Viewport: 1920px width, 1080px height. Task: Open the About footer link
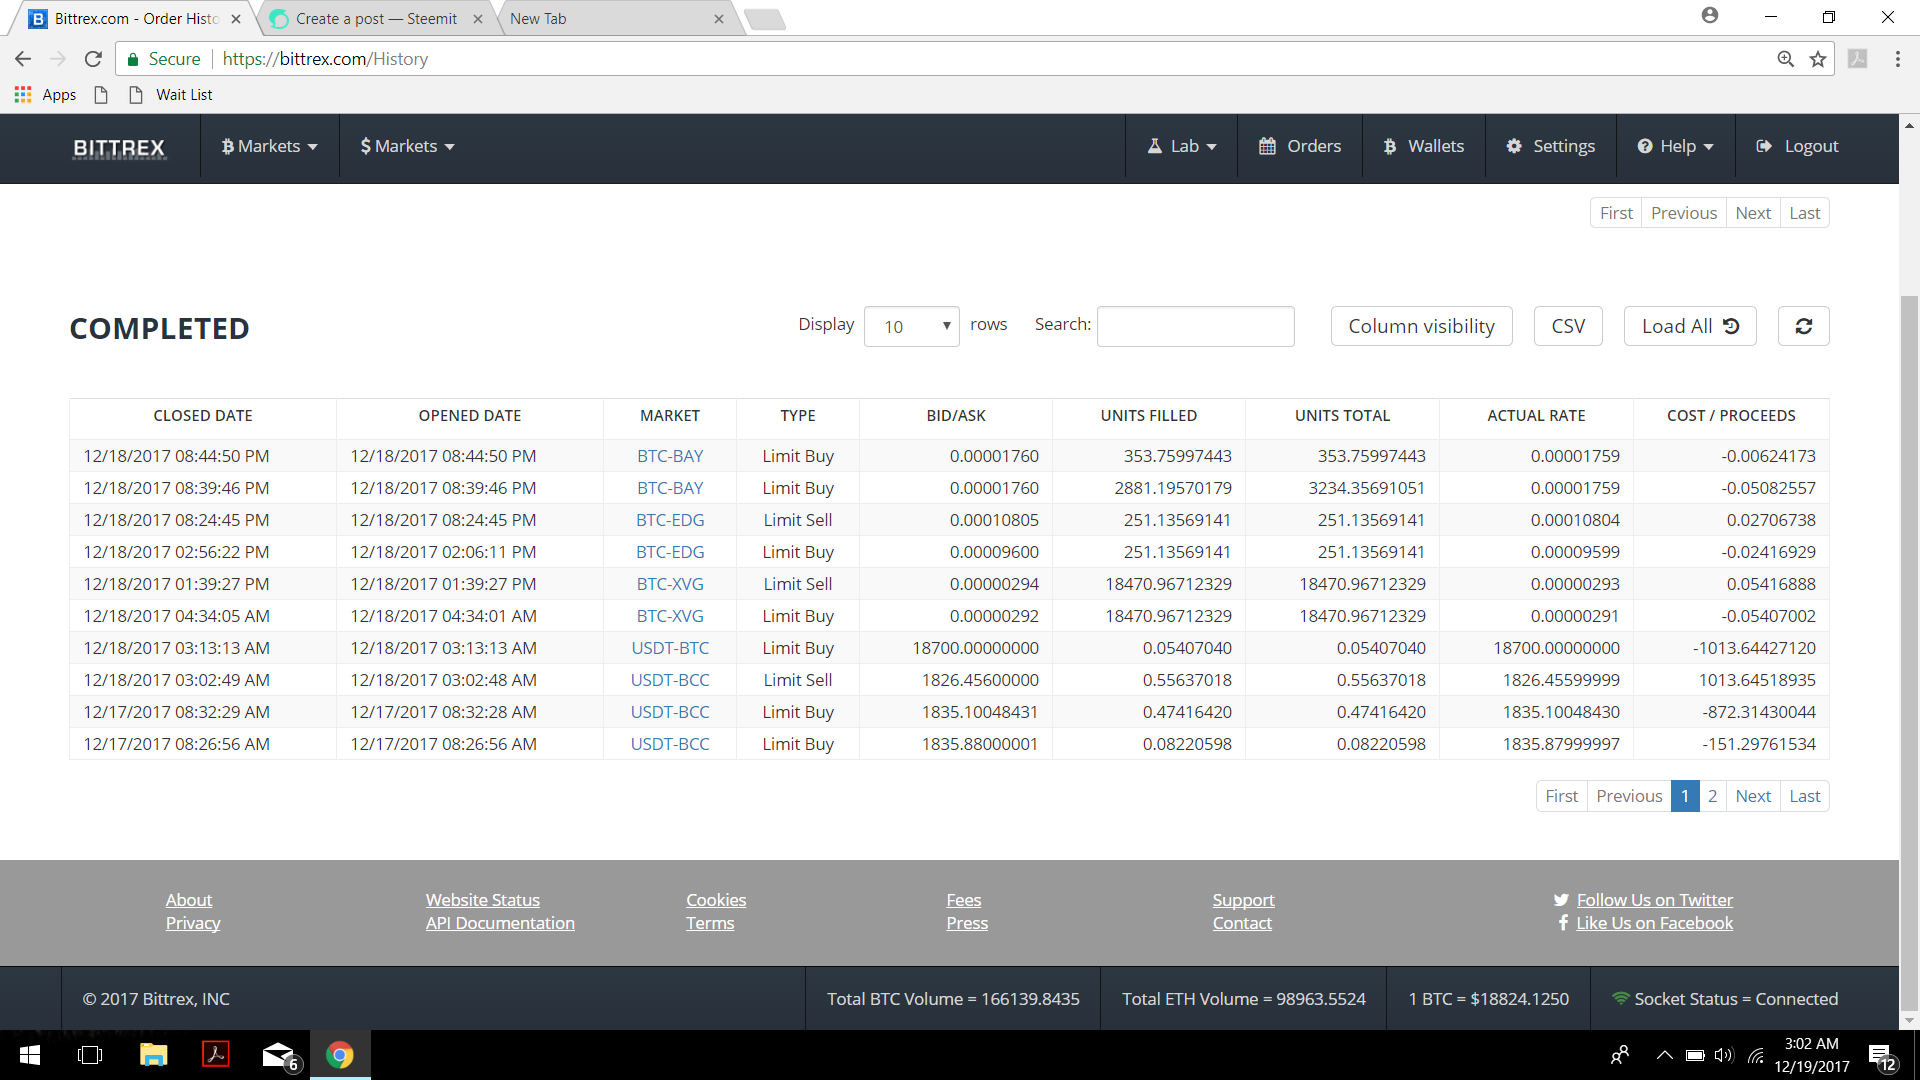click(x=189, y=900)
